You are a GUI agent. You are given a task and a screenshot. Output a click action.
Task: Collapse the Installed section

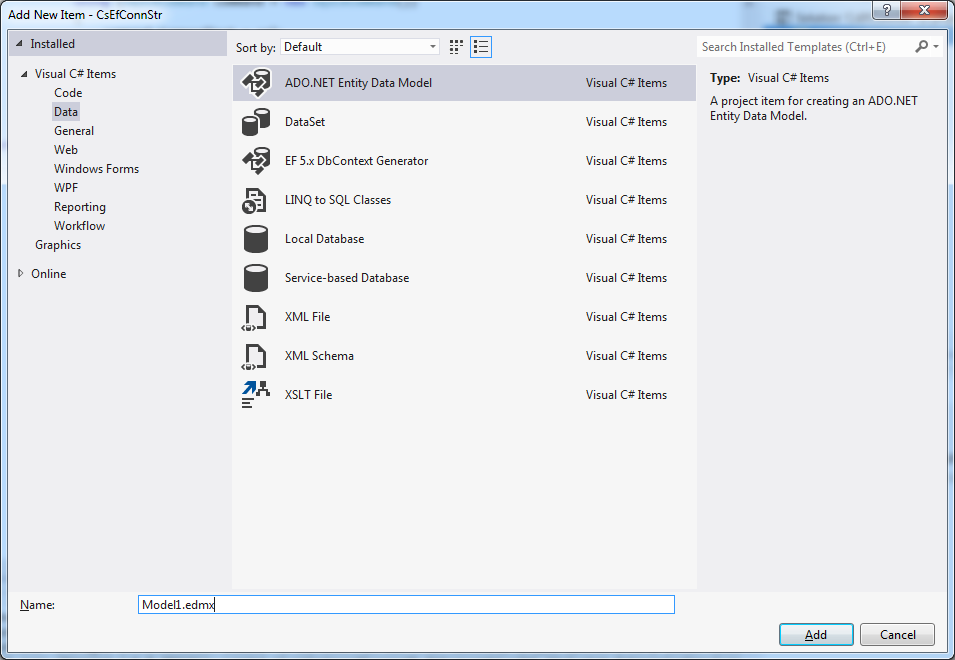click(19, 44)
